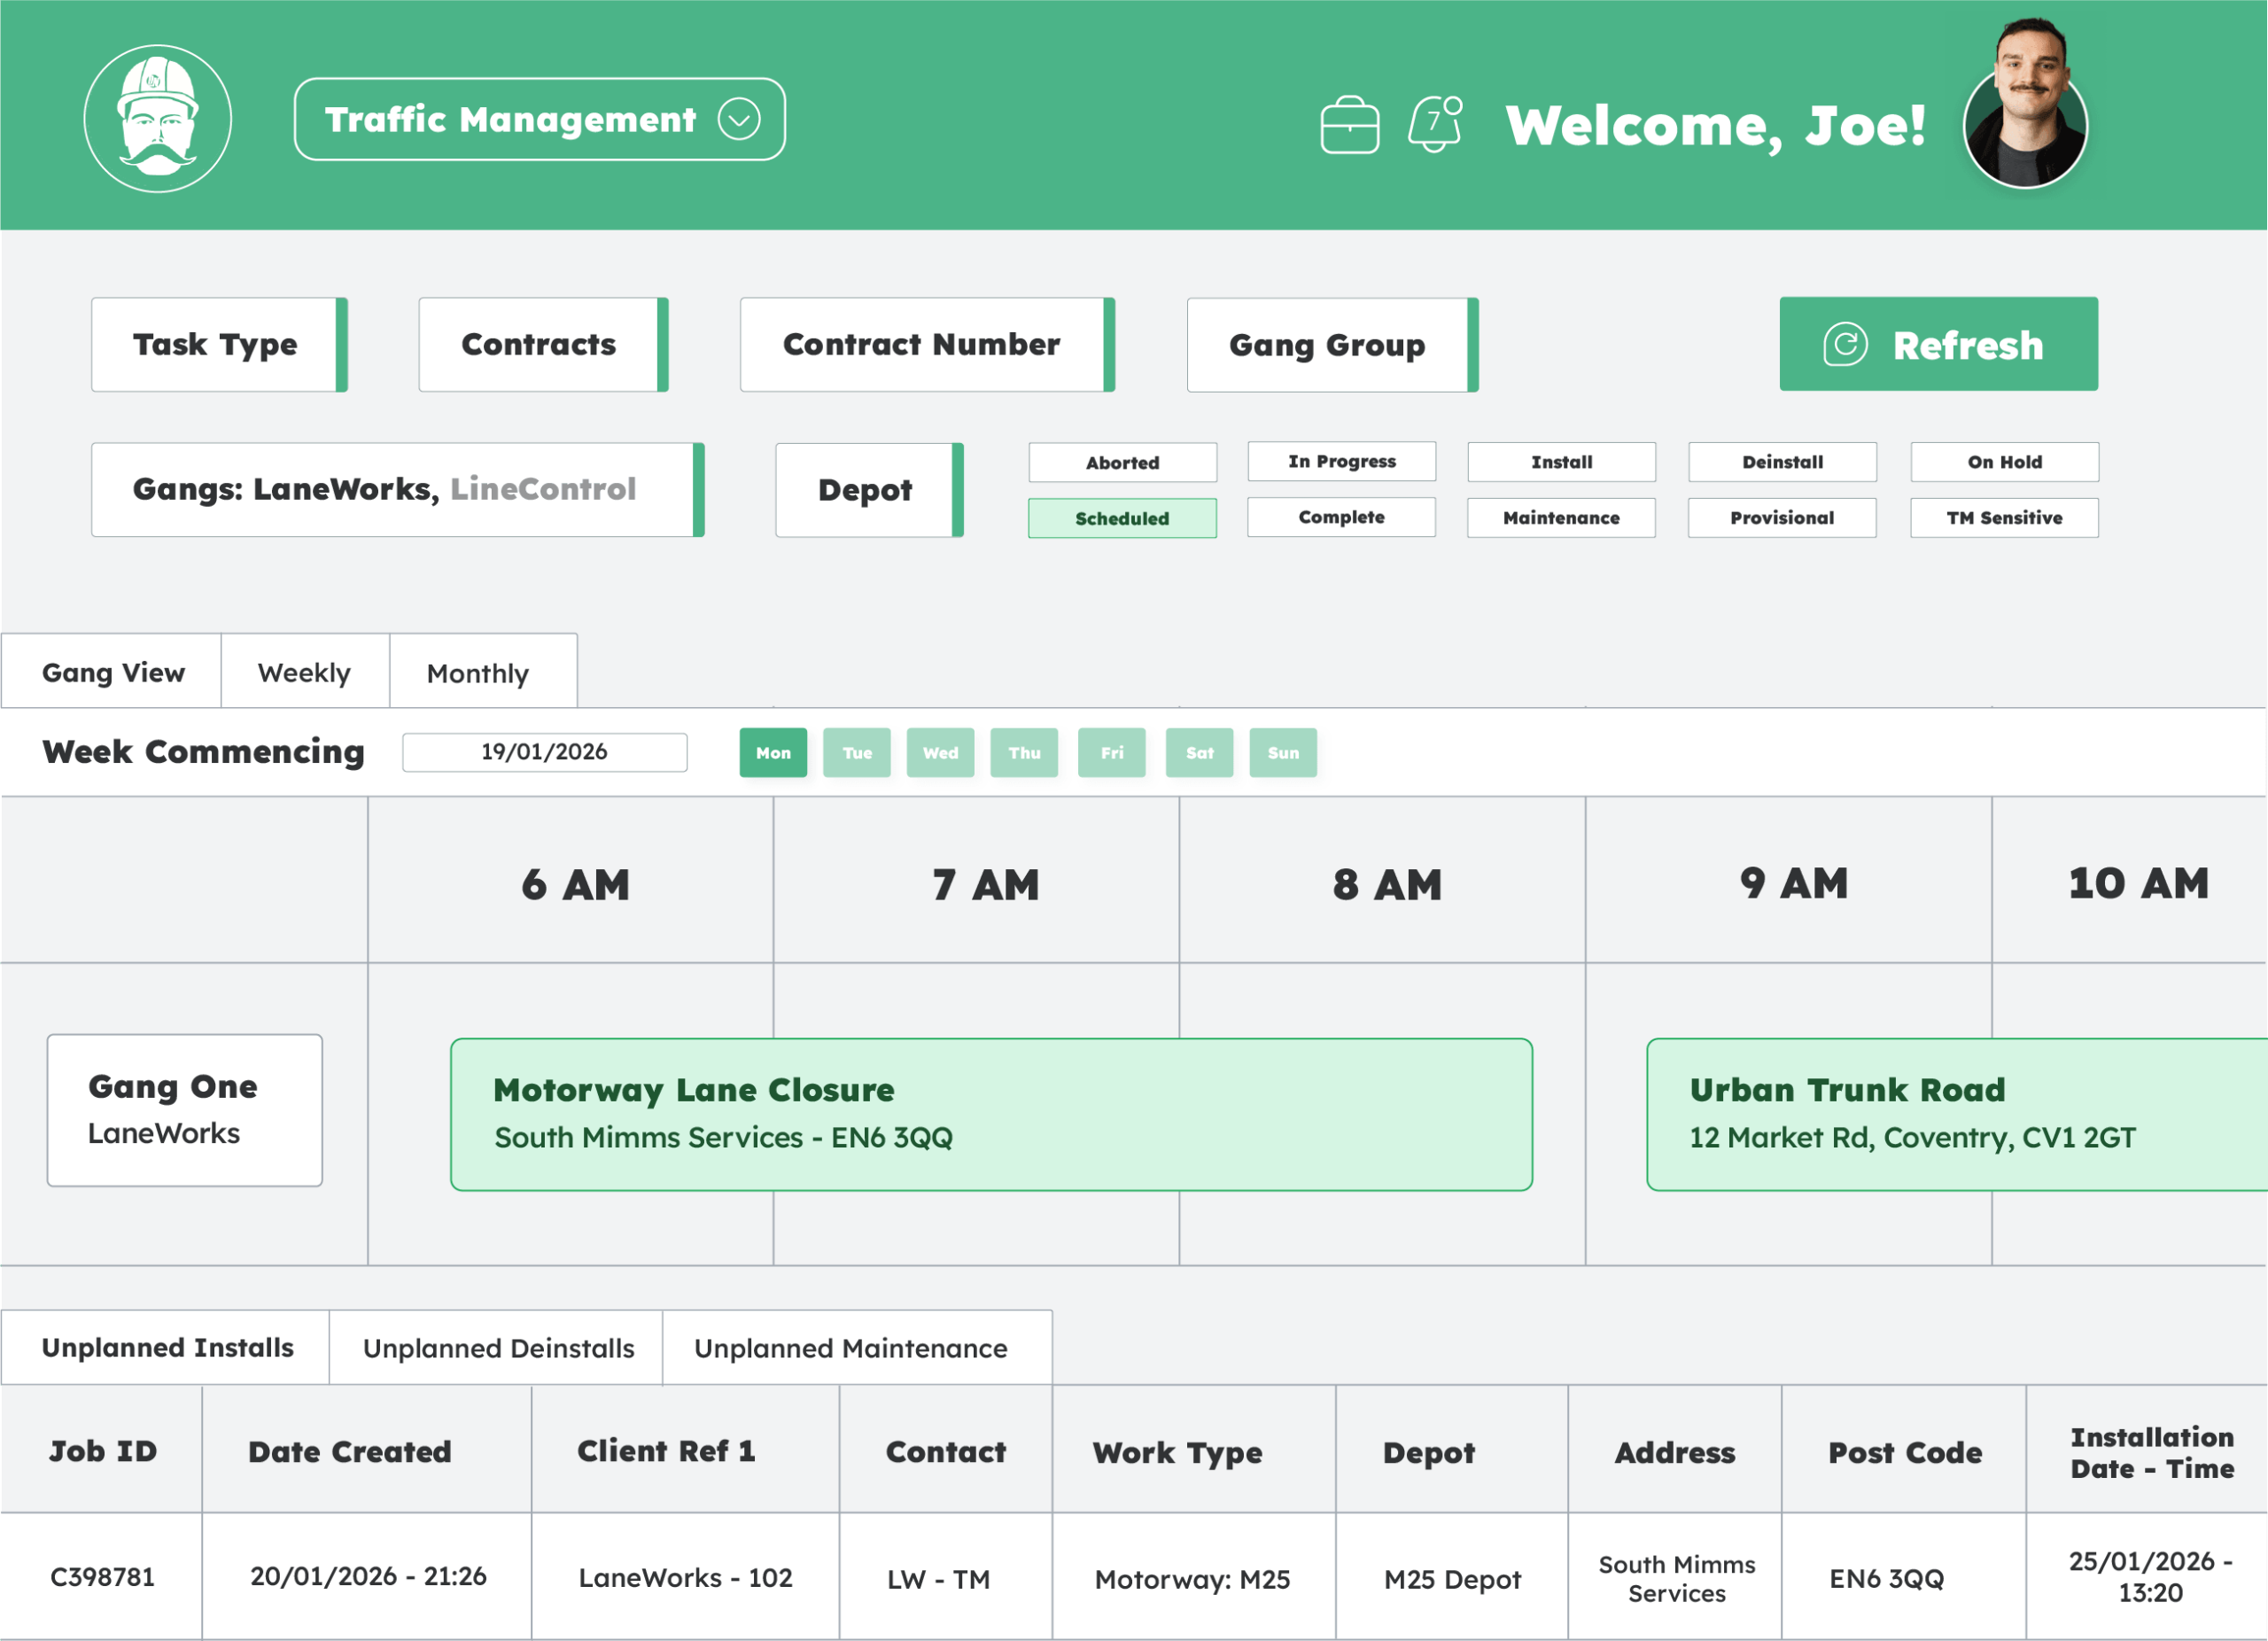Select the Thu day button

(x=1024, y=752)
